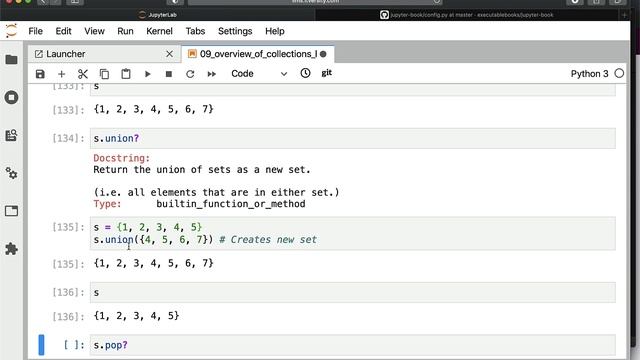Click the JupyterLab logo icon
Image resolution: width=640 pixels, height=360 pixels.
click(x=11, y=31)
